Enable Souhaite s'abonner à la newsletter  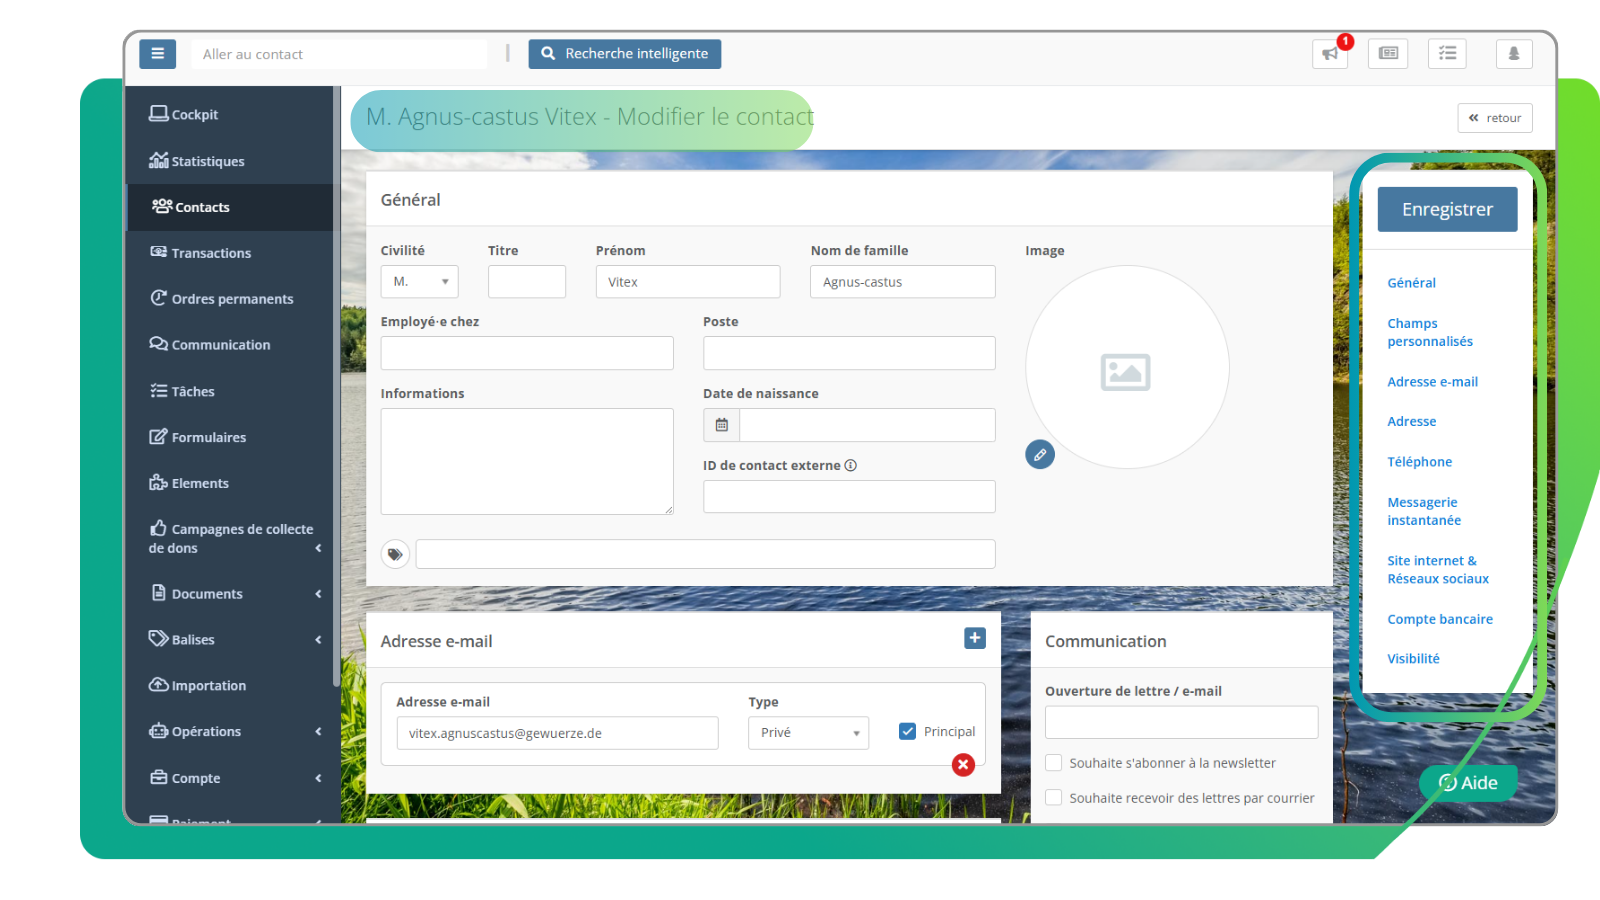1053,762
